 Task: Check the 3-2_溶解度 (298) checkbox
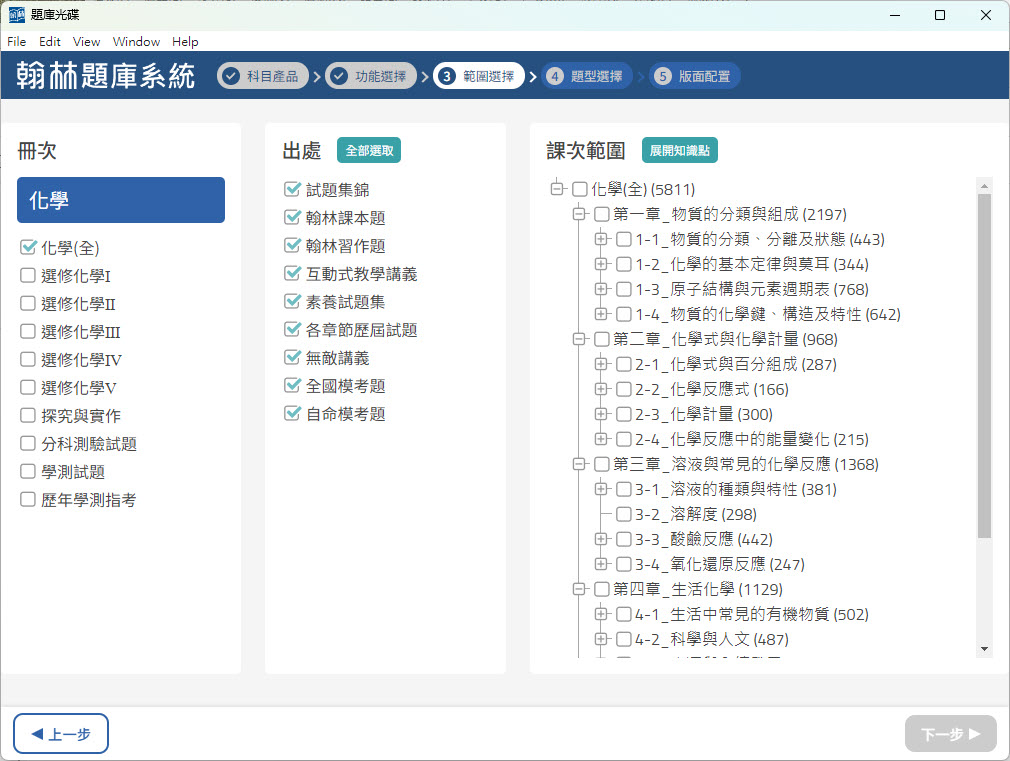624,514
